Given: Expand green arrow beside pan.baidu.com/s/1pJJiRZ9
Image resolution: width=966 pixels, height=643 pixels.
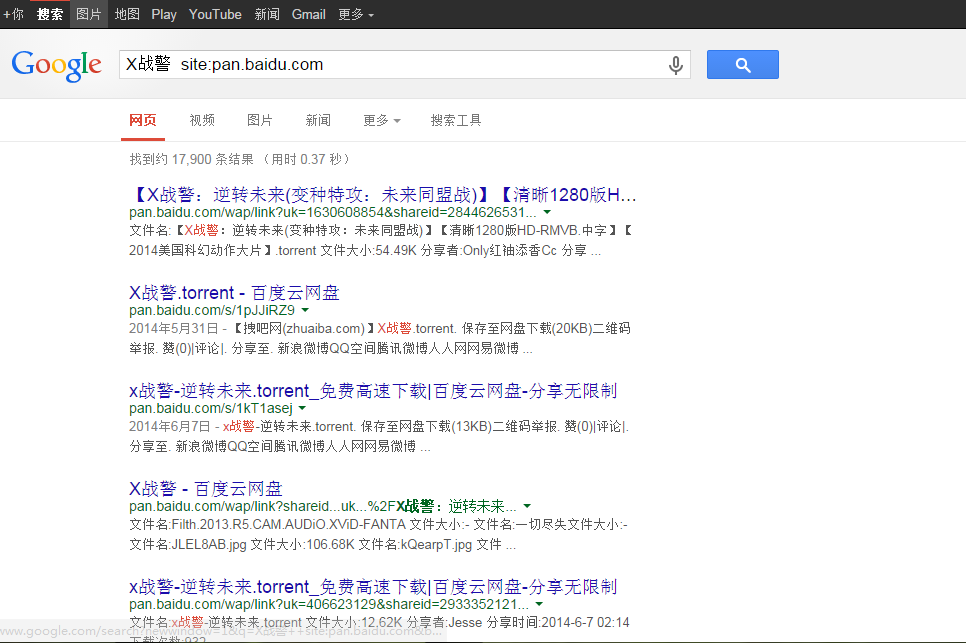Looking at the screenshot, I should [304, 310].
